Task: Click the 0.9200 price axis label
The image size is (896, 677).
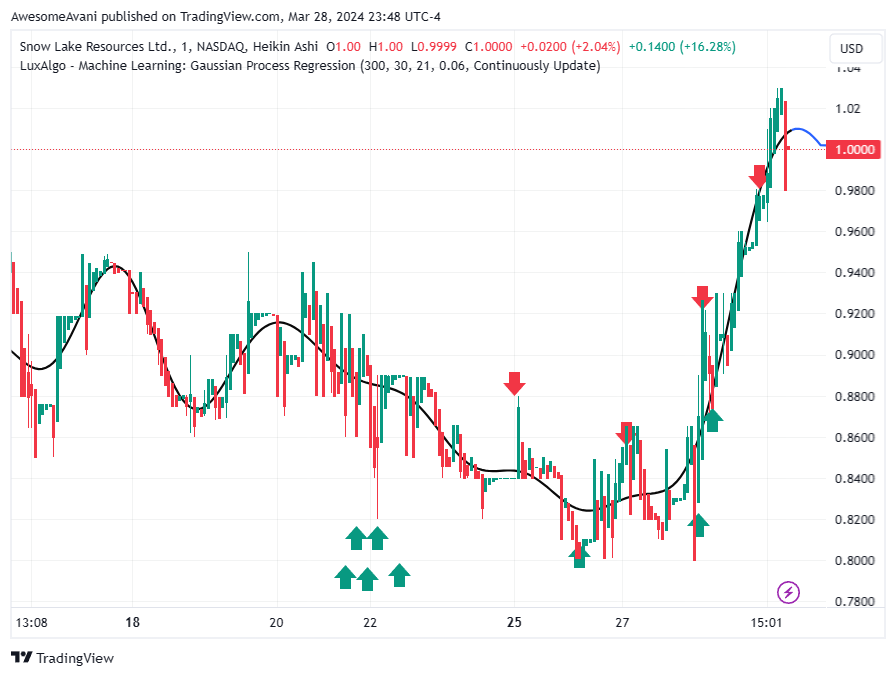Action: 854,314
